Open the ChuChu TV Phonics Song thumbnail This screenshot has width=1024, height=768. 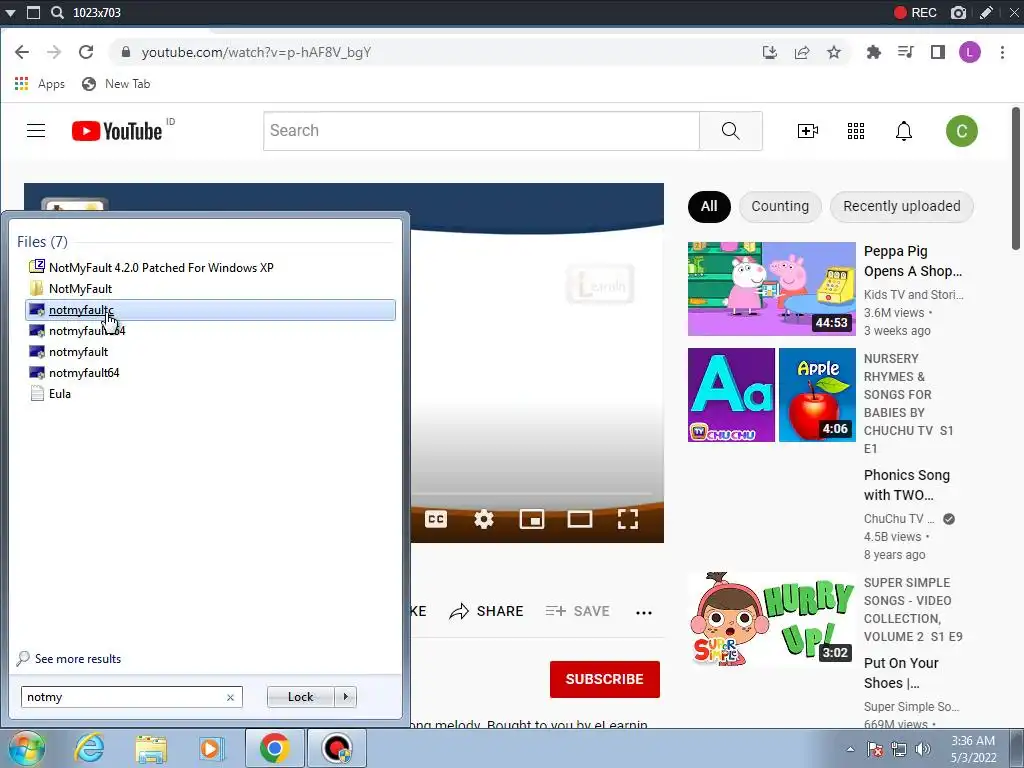point(771,395)
